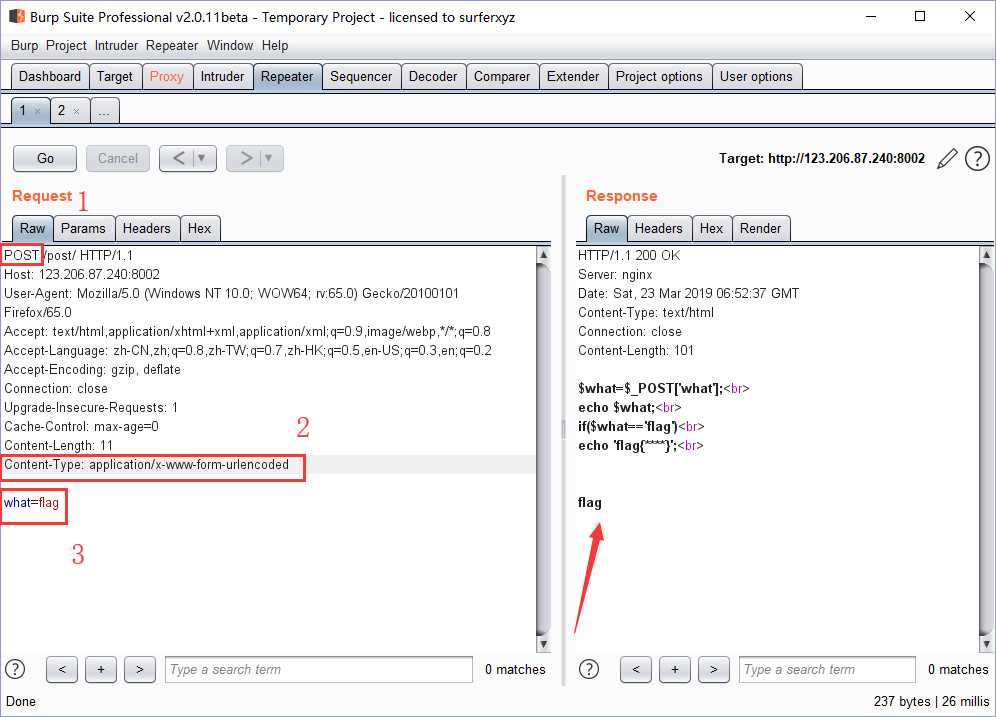Close Repeater tab 1 with its x
Viewport: 996px width, 717px height.
pyautogui.click(x=37, y=112)
